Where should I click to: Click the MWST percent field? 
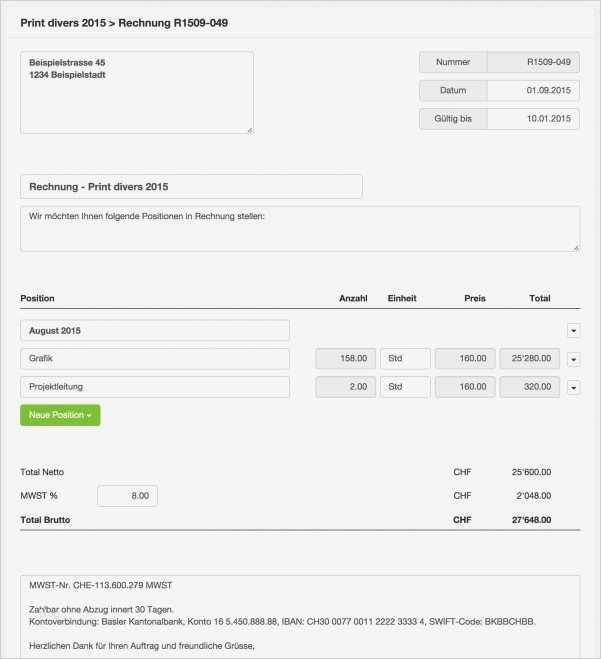[x=127, y=496]
